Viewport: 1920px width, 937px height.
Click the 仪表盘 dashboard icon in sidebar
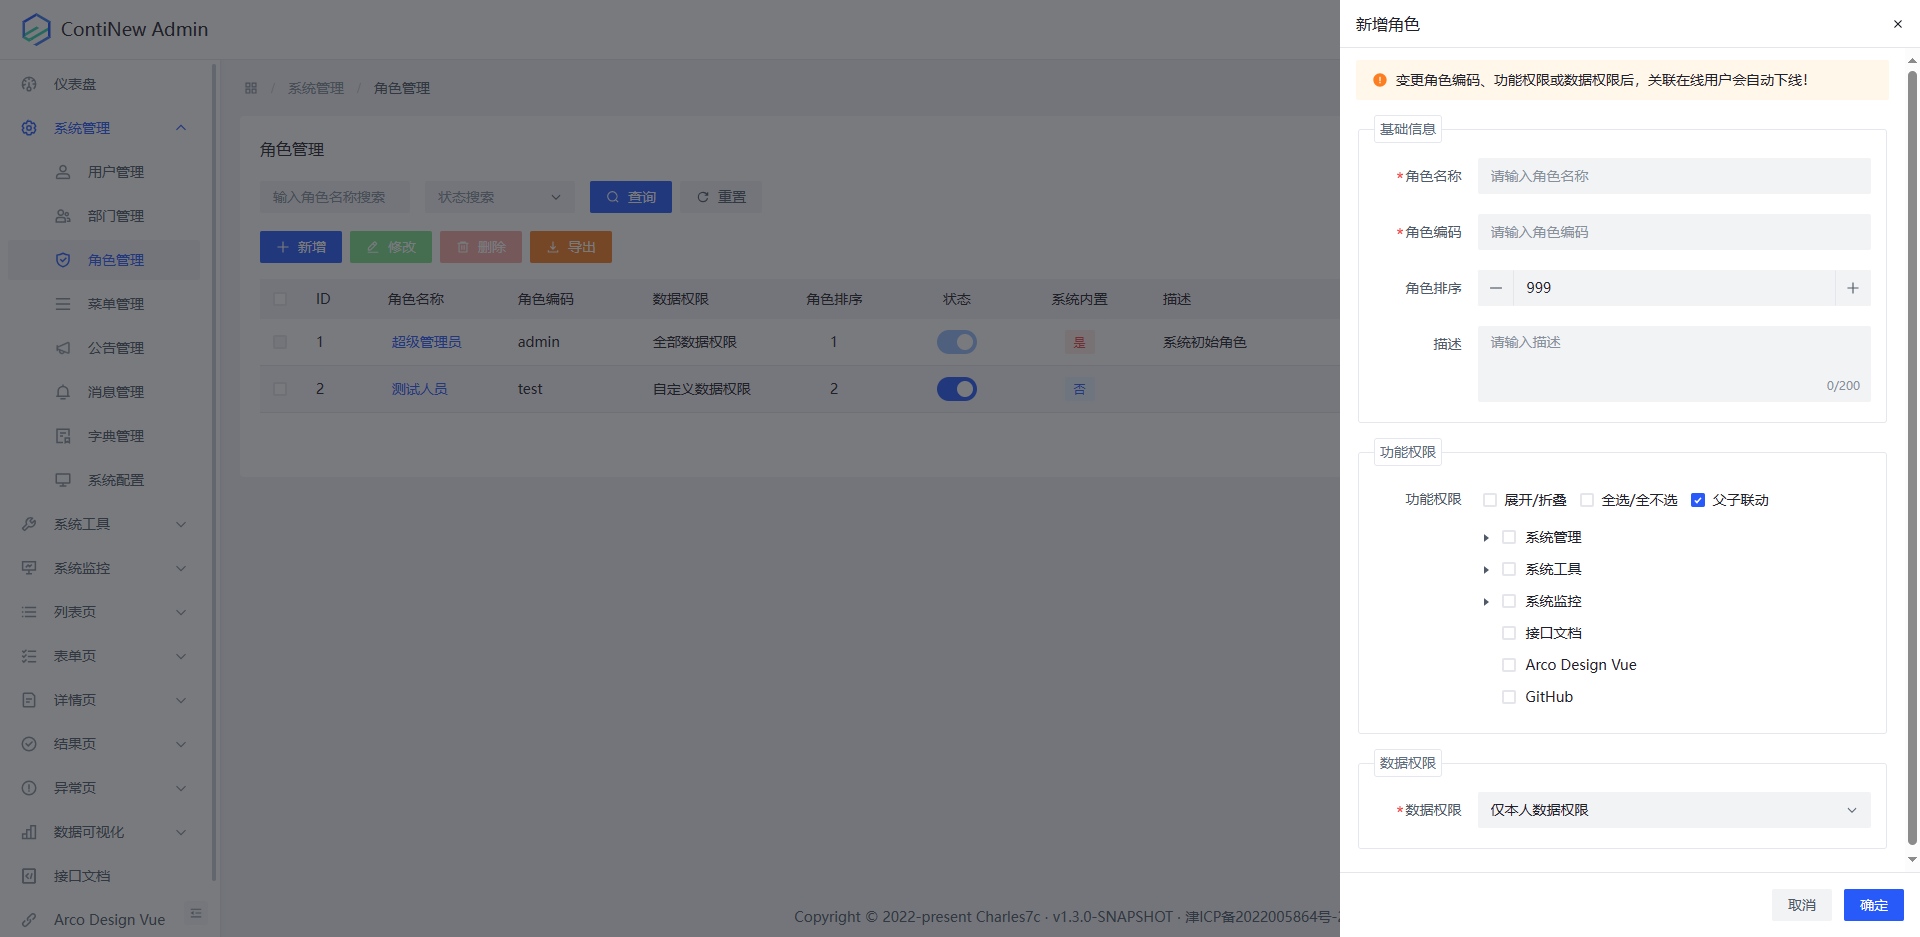pos(29,84)
